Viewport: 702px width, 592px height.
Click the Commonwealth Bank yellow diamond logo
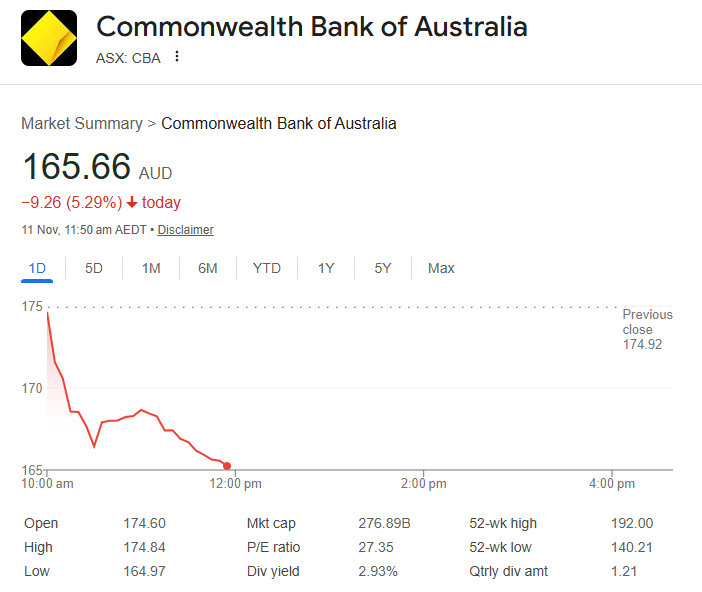pyautogui.click(x=48, y=38)
